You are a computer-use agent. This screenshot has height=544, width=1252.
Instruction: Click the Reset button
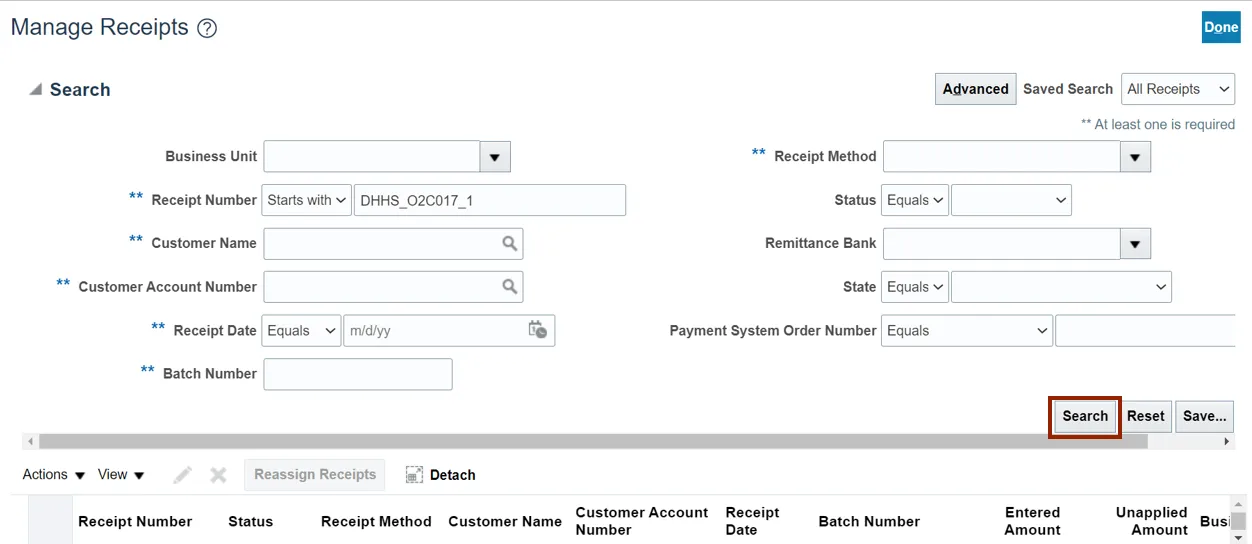tap(1145, 416)
